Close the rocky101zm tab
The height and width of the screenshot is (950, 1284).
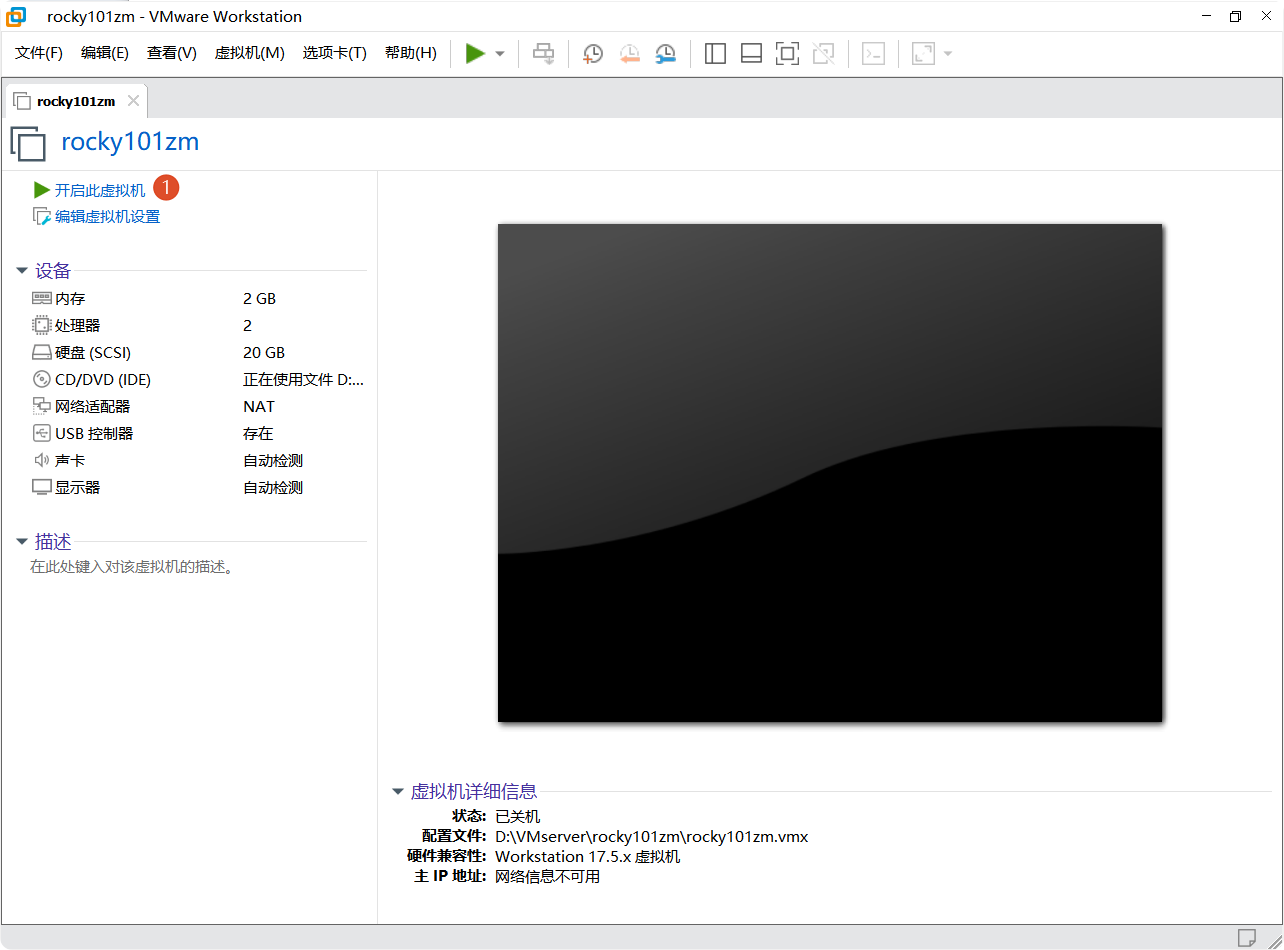pyautogui.click(x=133, y=101)
